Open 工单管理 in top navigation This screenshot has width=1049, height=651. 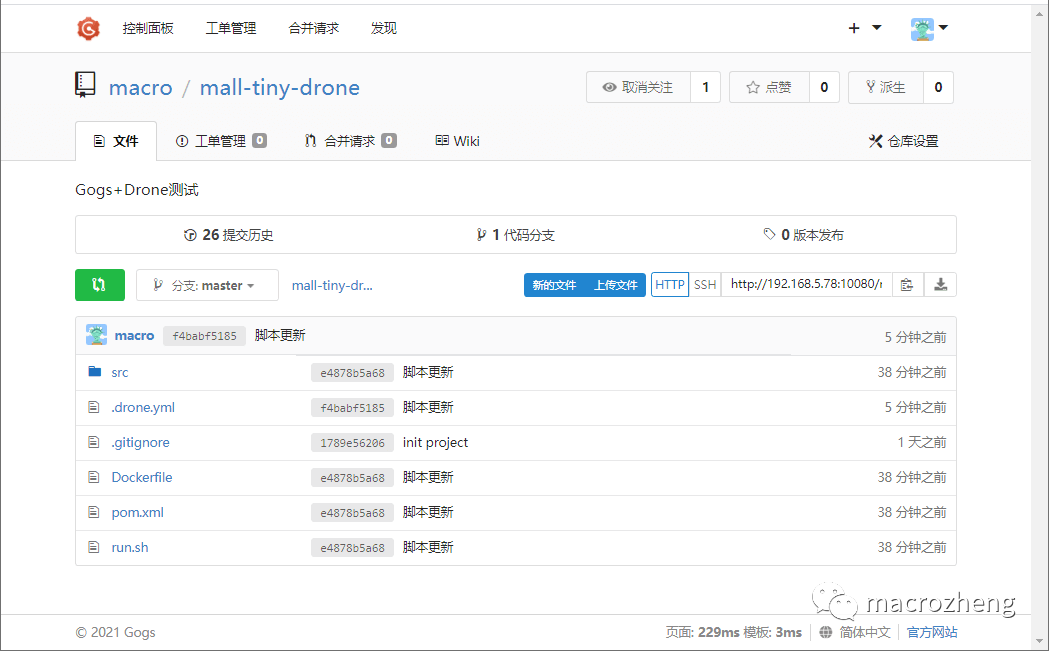coord(231,28)
